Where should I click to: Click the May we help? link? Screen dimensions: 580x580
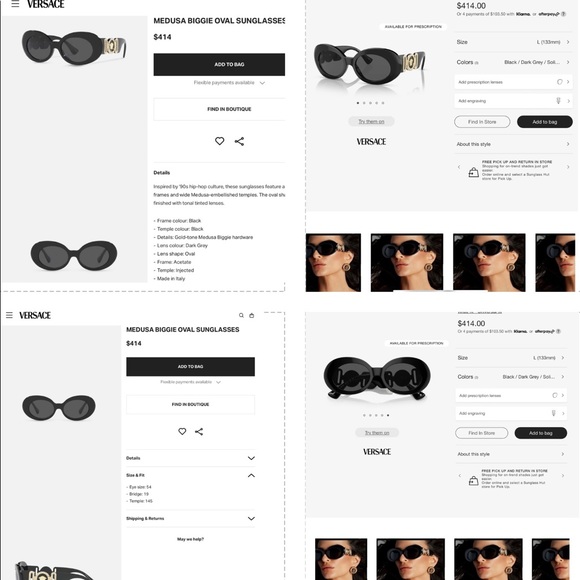pos(190,539)
